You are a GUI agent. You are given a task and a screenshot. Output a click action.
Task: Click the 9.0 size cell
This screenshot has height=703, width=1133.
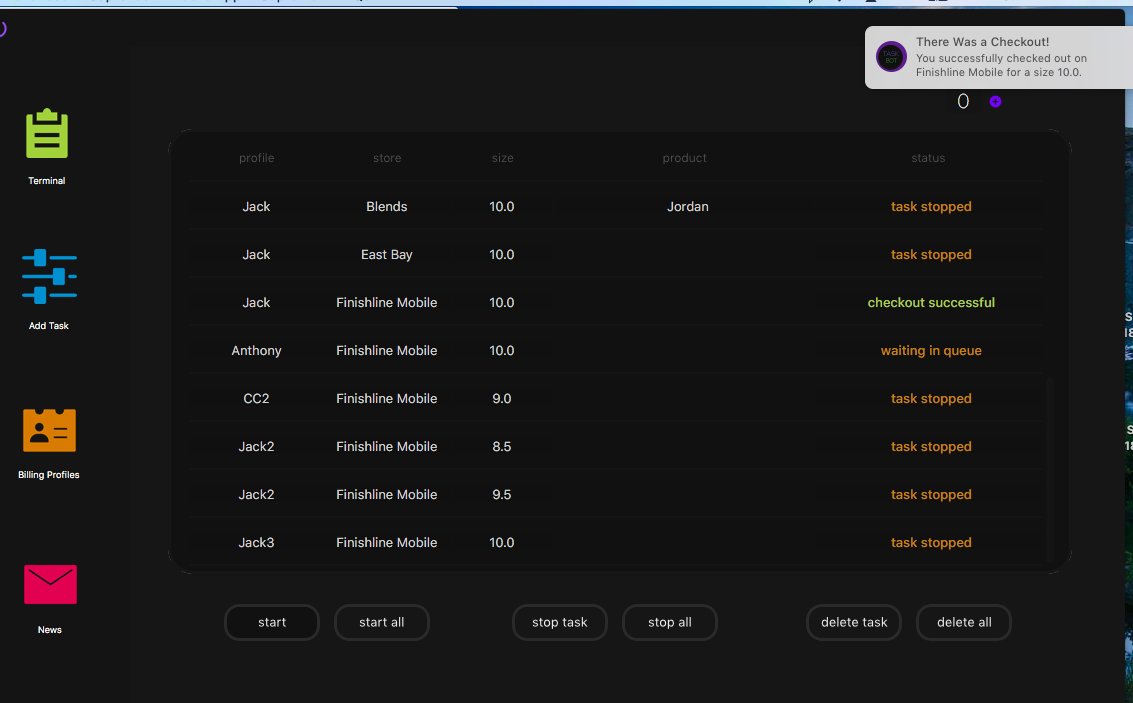tap(501, 399)
